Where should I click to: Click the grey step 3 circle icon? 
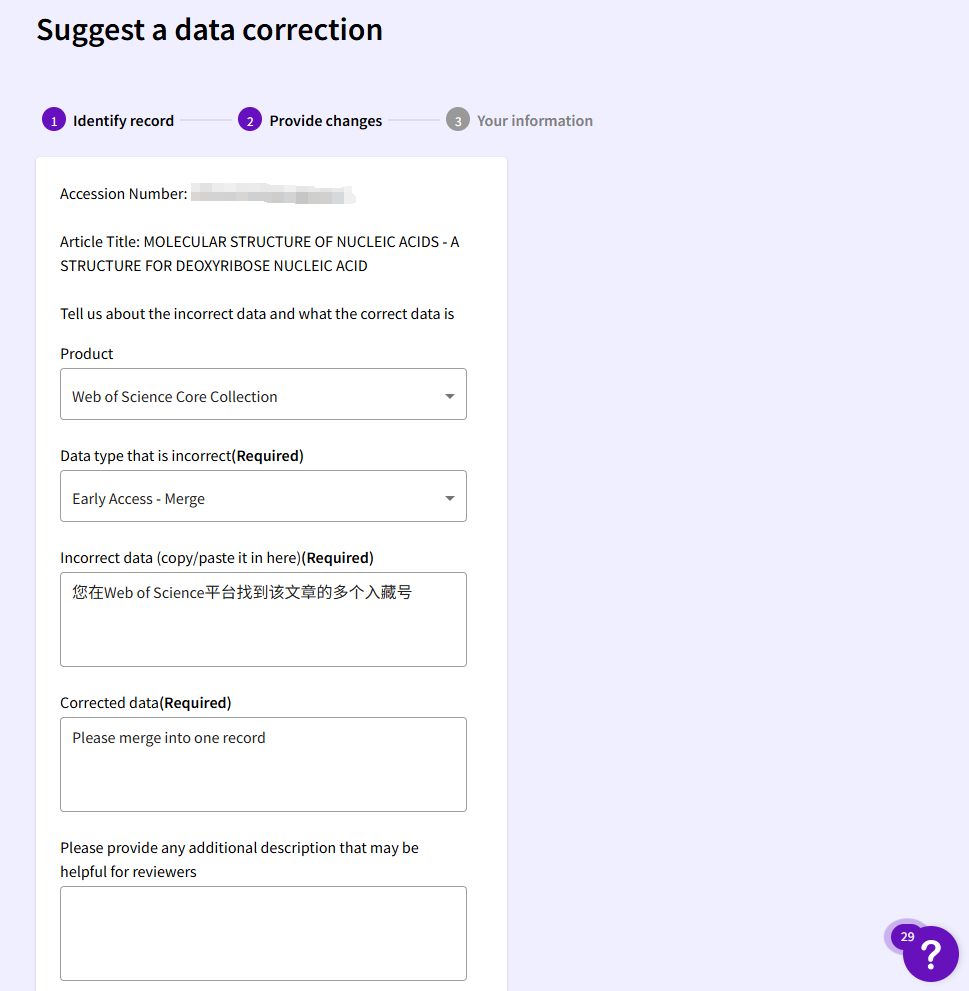point(457,120)
